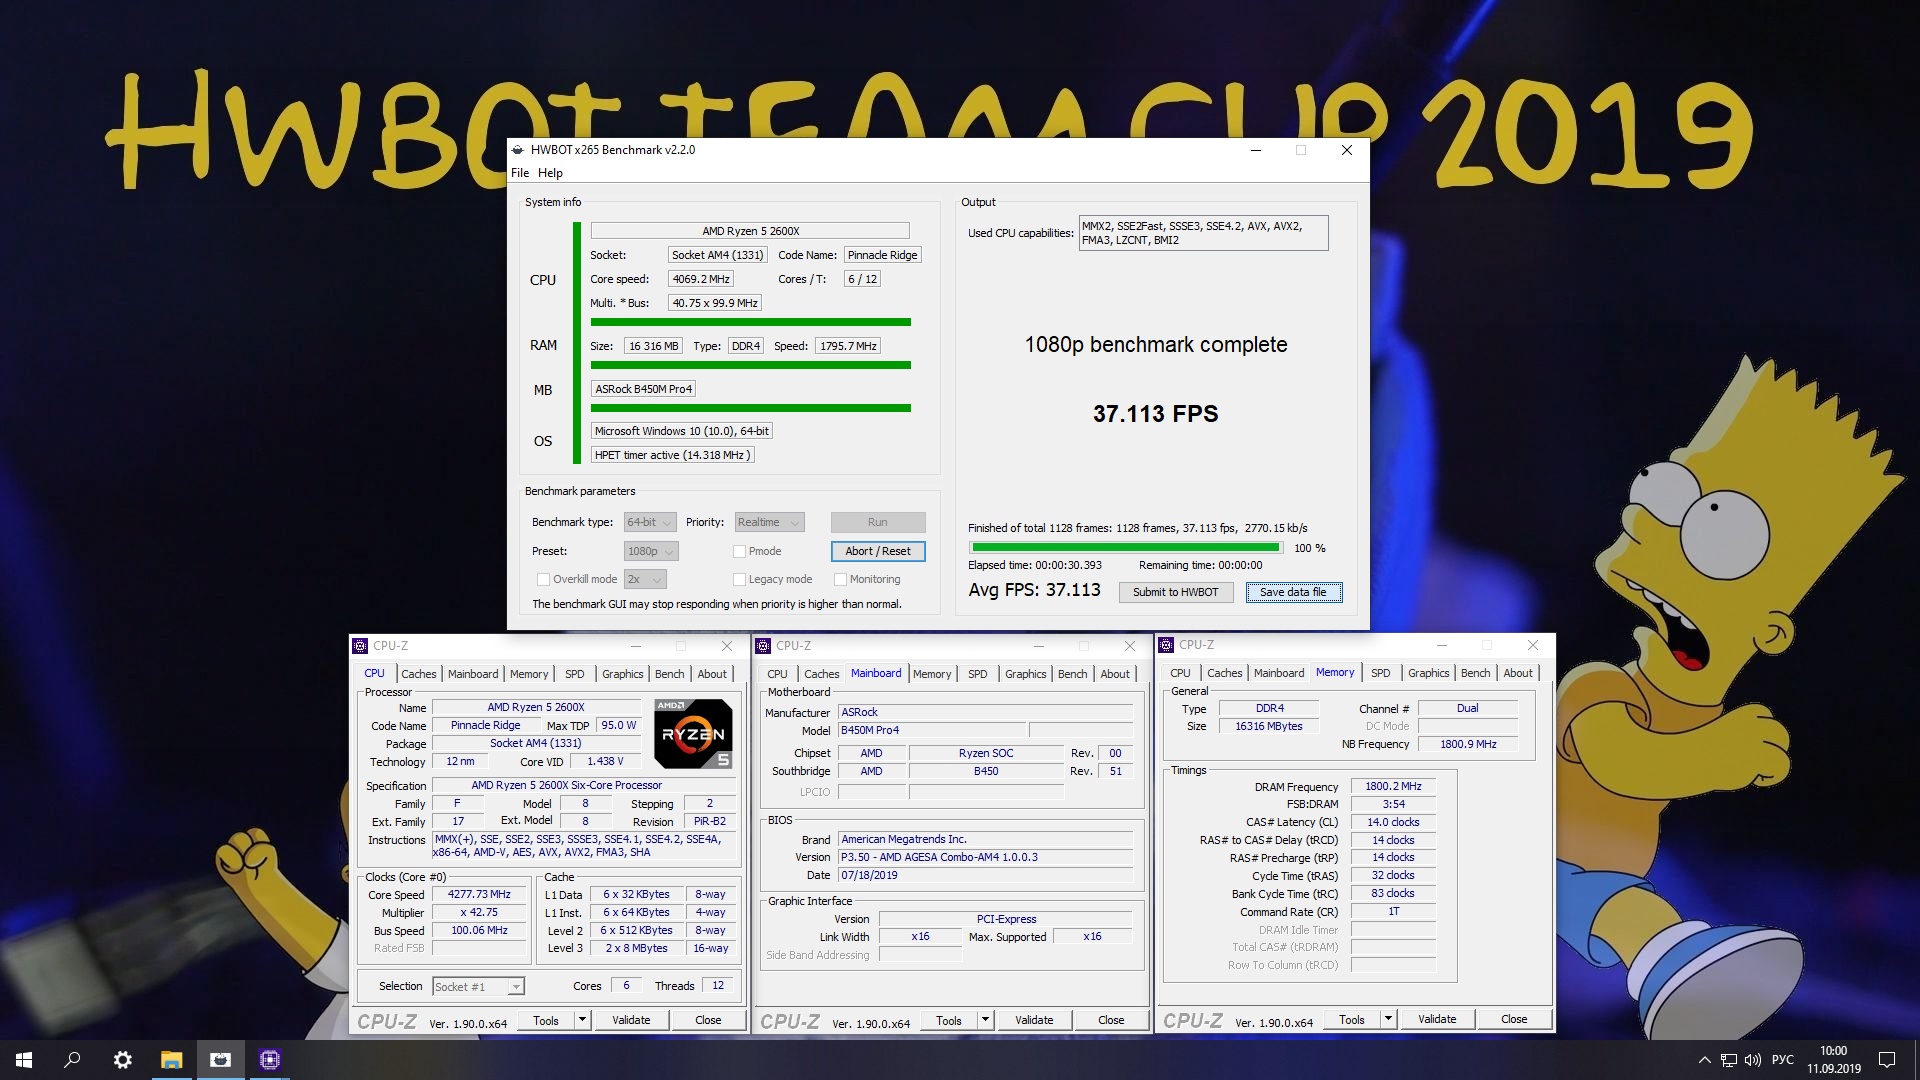Click Core Speed 4277.73 MHz value

click(x=479, y=895)
